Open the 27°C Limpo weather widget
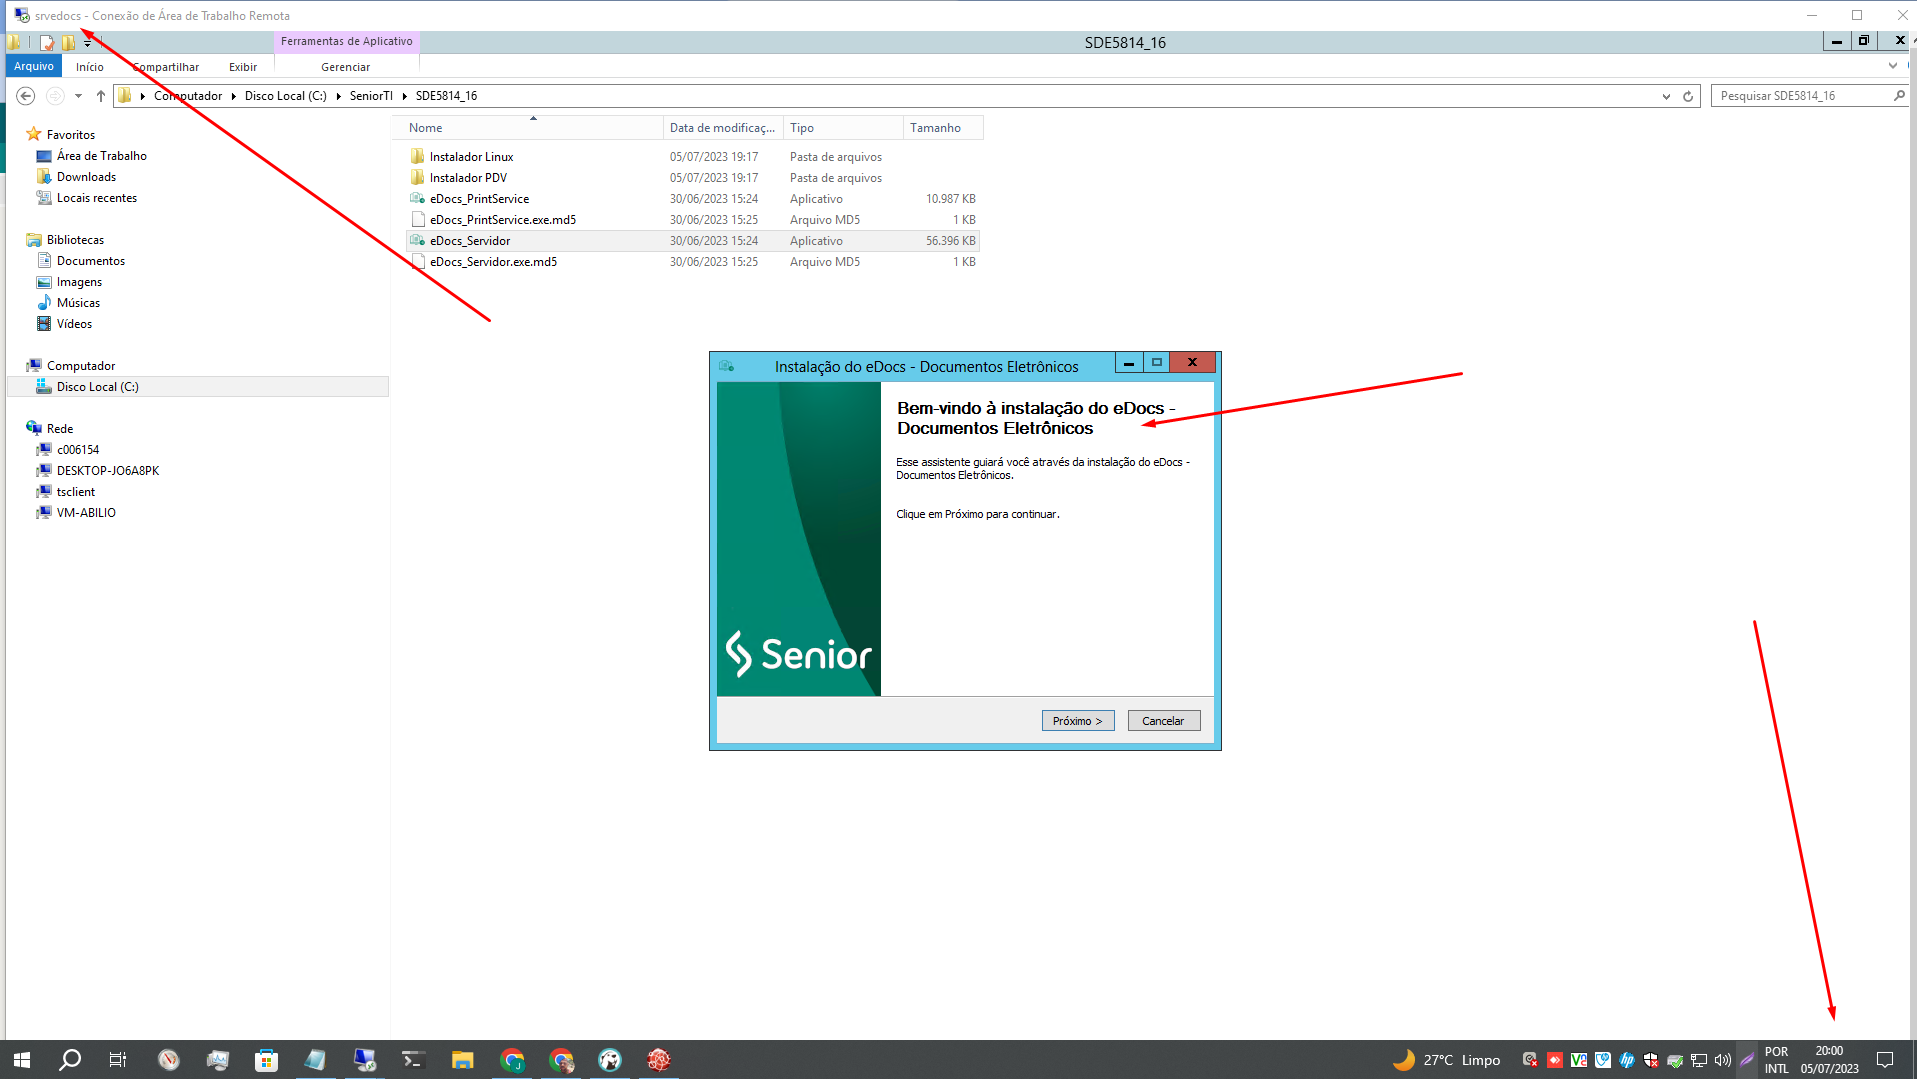The image size is (1917, 1079). [x=1447, y=1060]
